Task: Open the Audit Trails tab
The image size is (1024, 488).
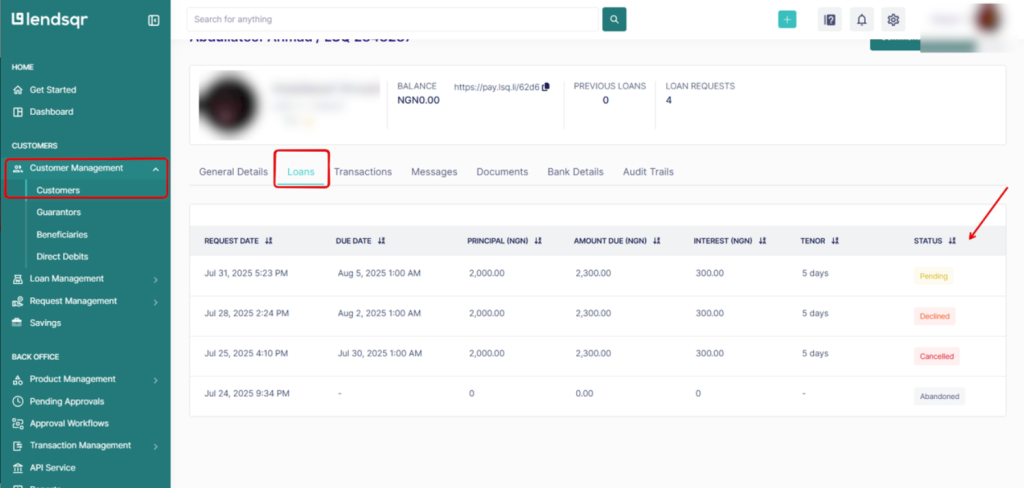Action: [x=648, y=172]
